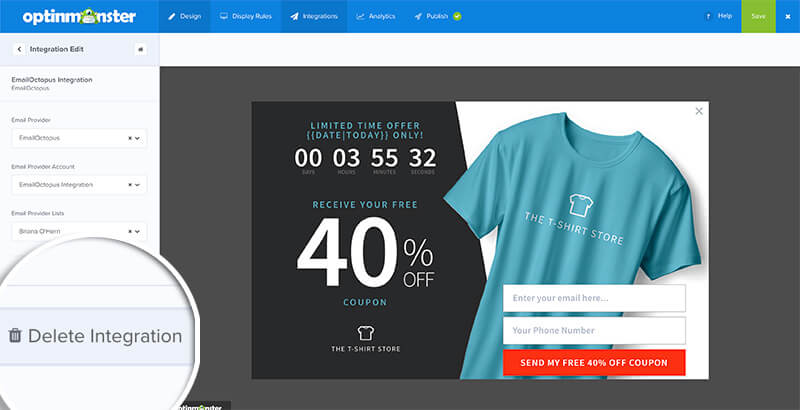Open the Display Rules tab
Image resolution: width=800 pixels, height=410 pixels.
245,16
